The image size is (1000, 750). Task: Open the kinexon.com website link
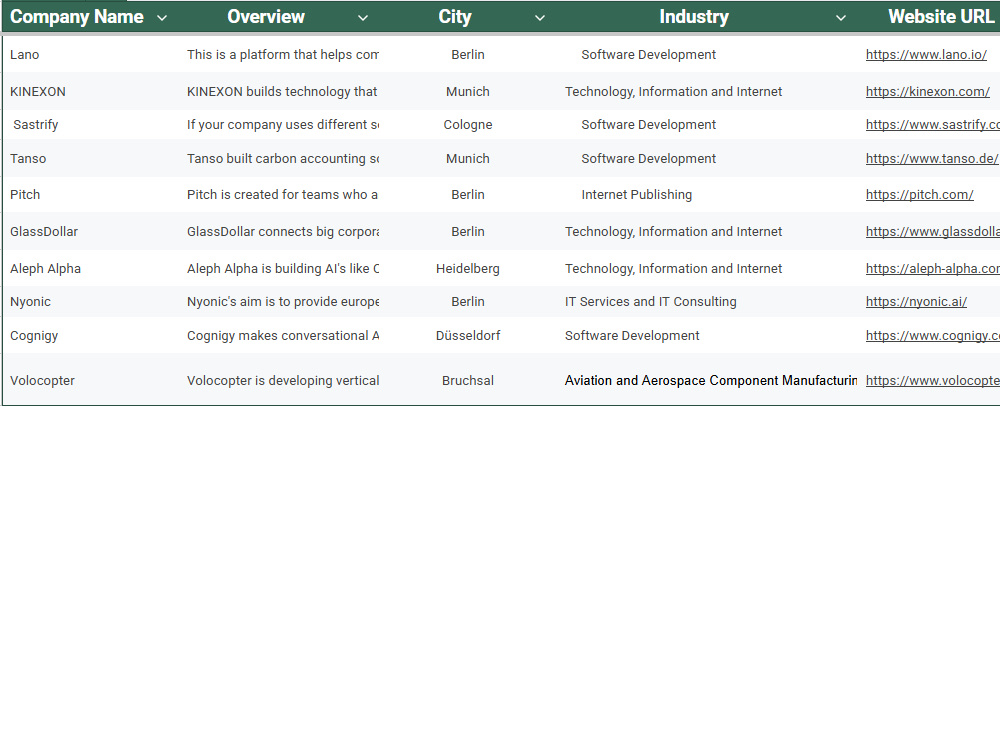[x=927, y=92]
